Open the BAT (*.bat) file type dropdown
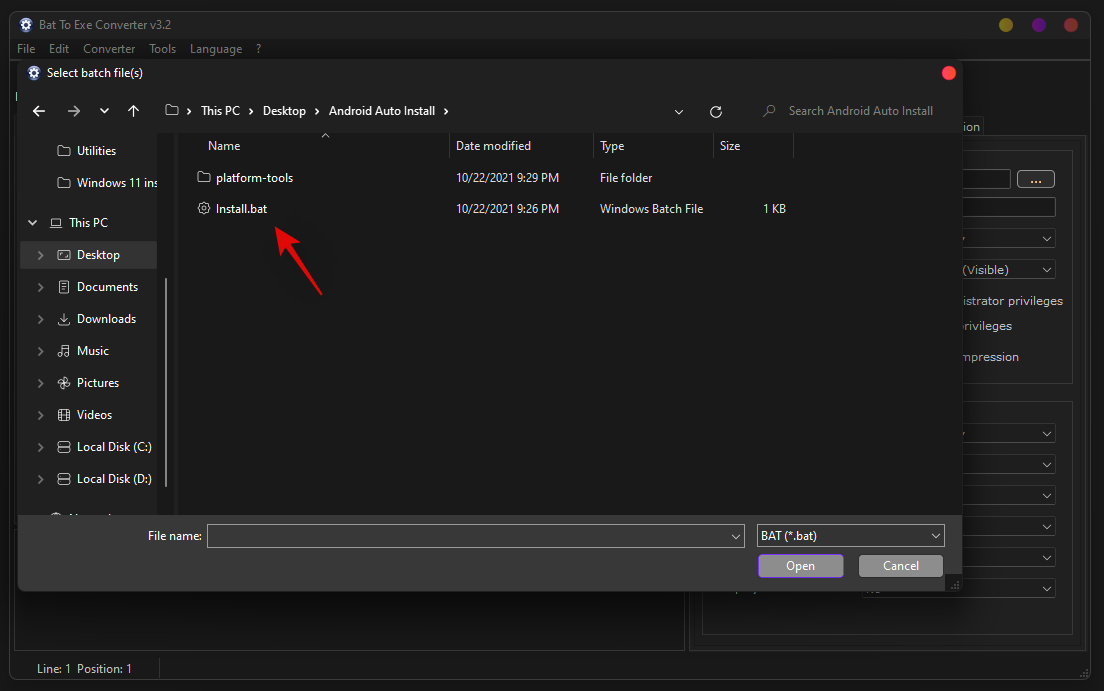 (x=850, y=536)
